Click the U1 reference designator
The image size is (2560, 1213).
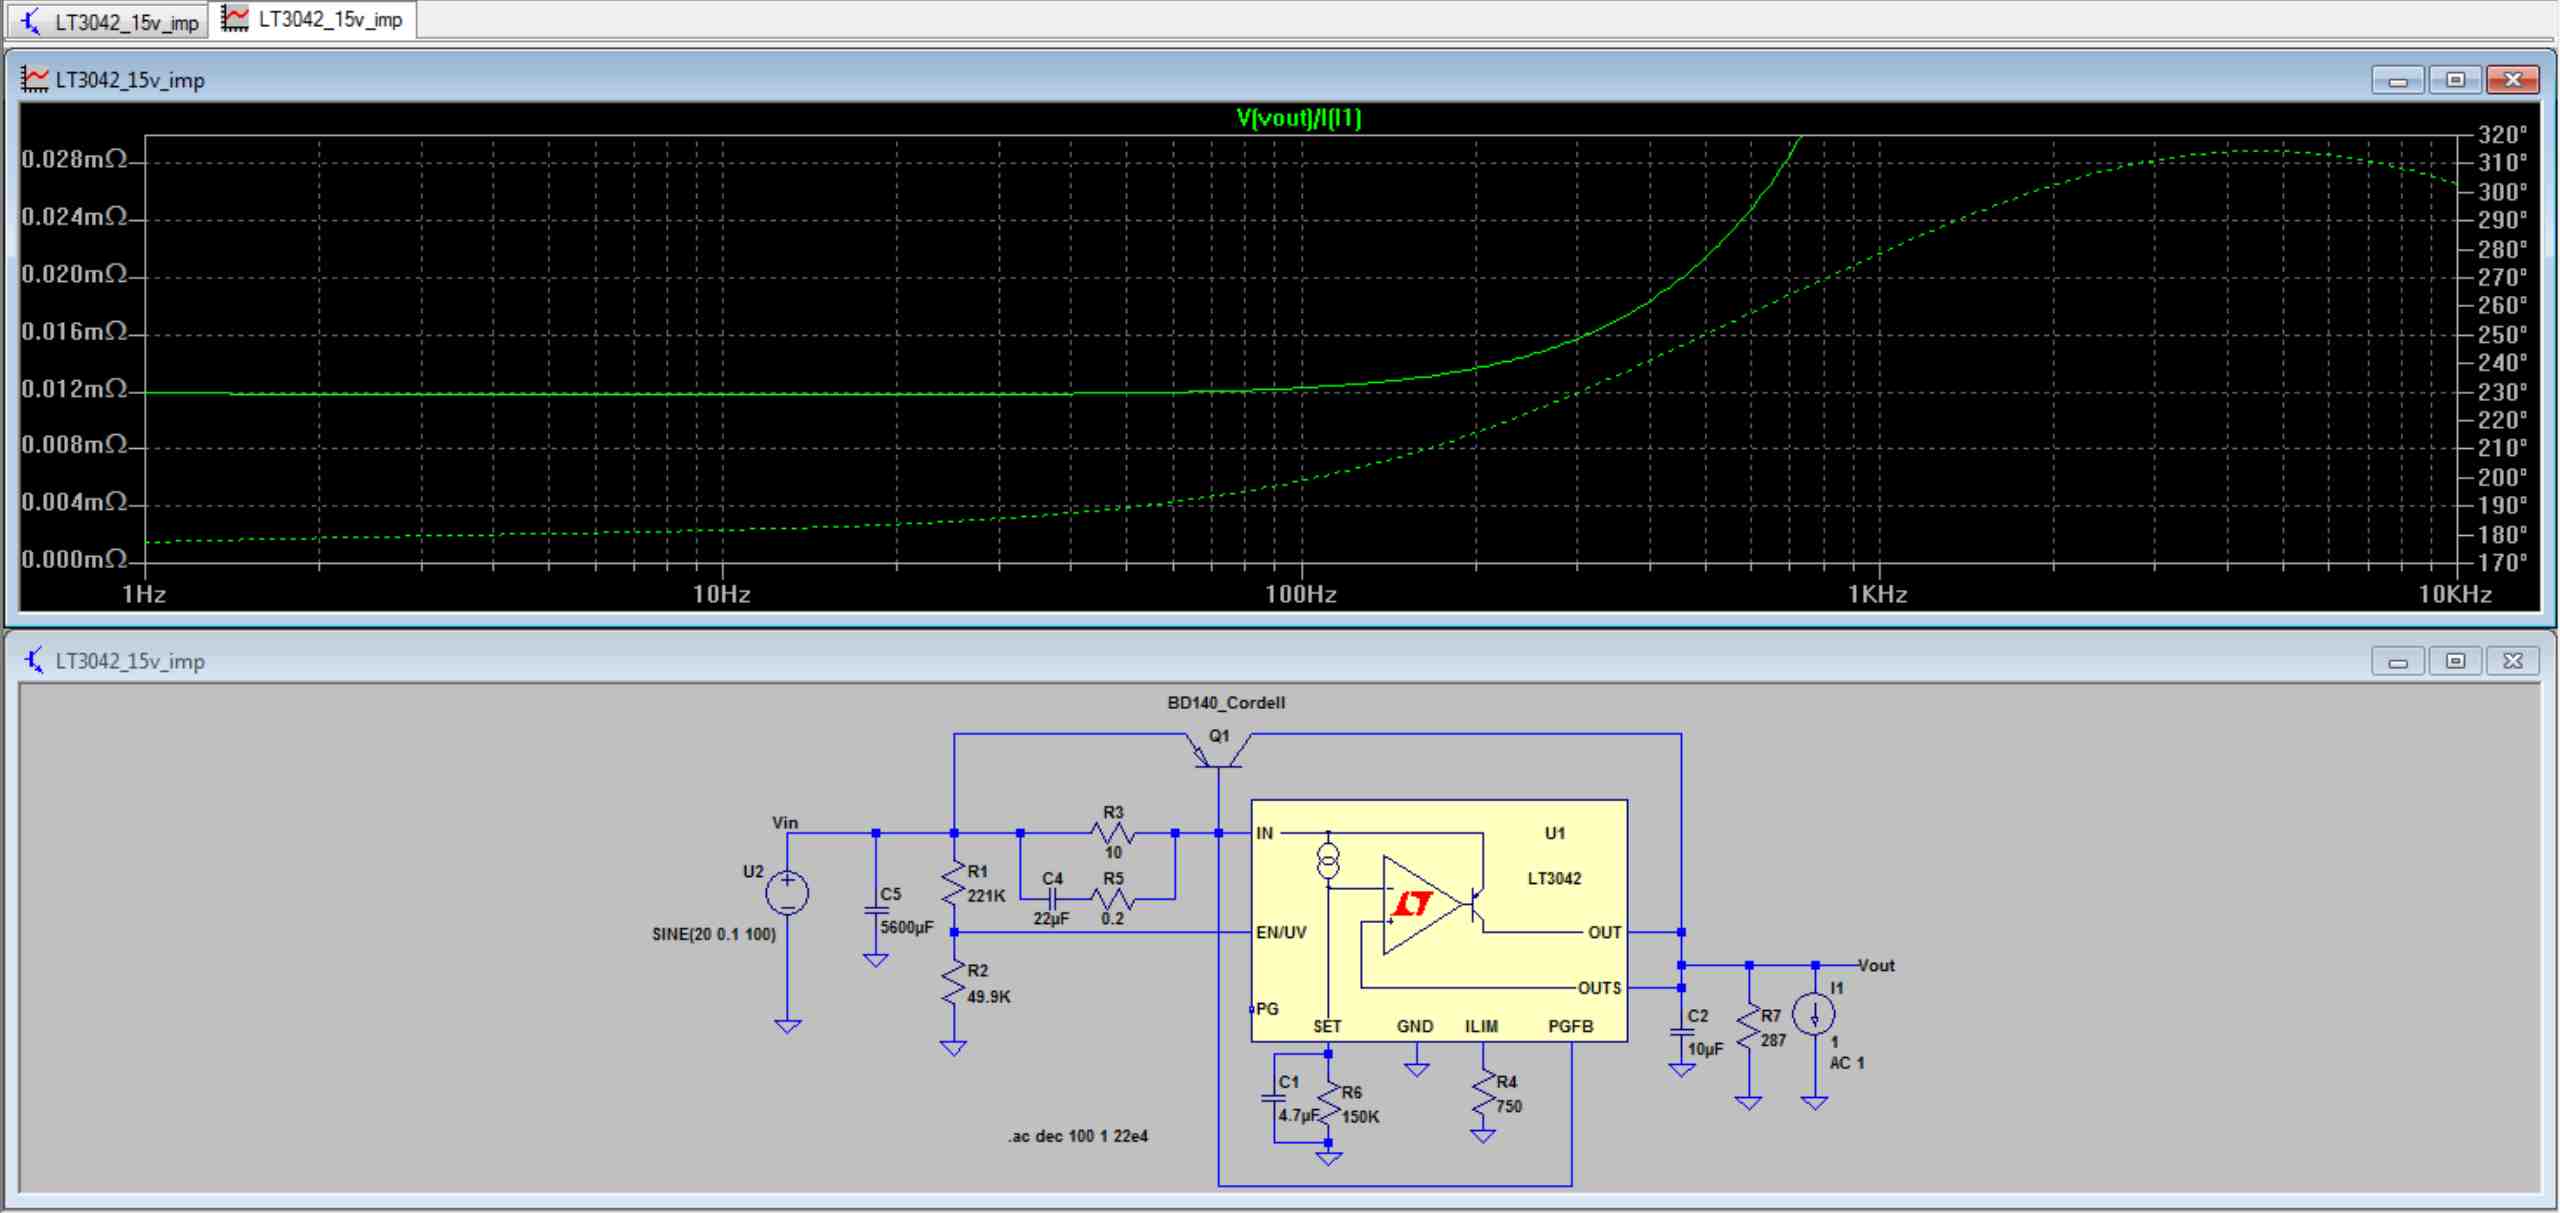(1555, 833)
